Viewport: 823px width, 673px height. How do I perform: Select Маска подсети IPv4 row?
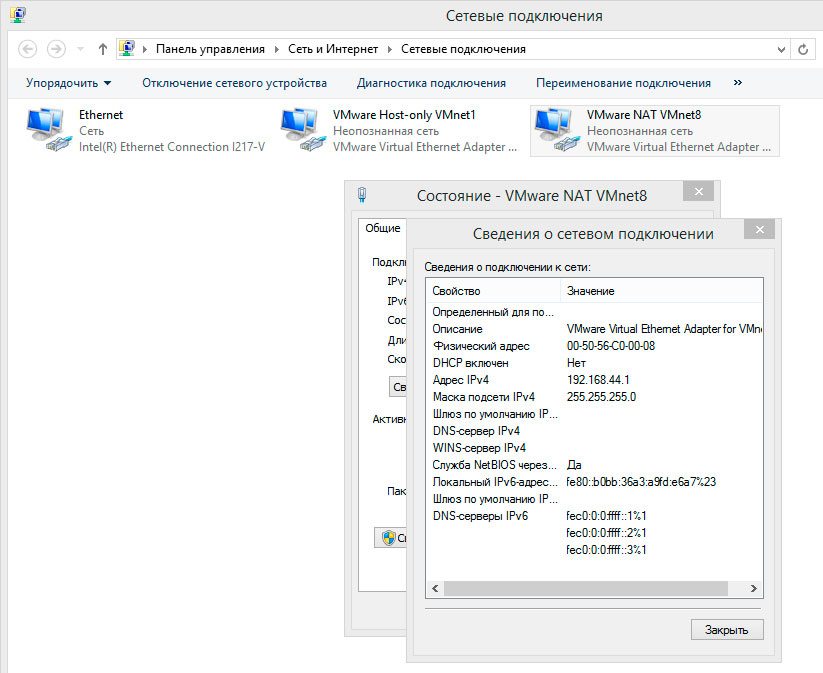594,397
